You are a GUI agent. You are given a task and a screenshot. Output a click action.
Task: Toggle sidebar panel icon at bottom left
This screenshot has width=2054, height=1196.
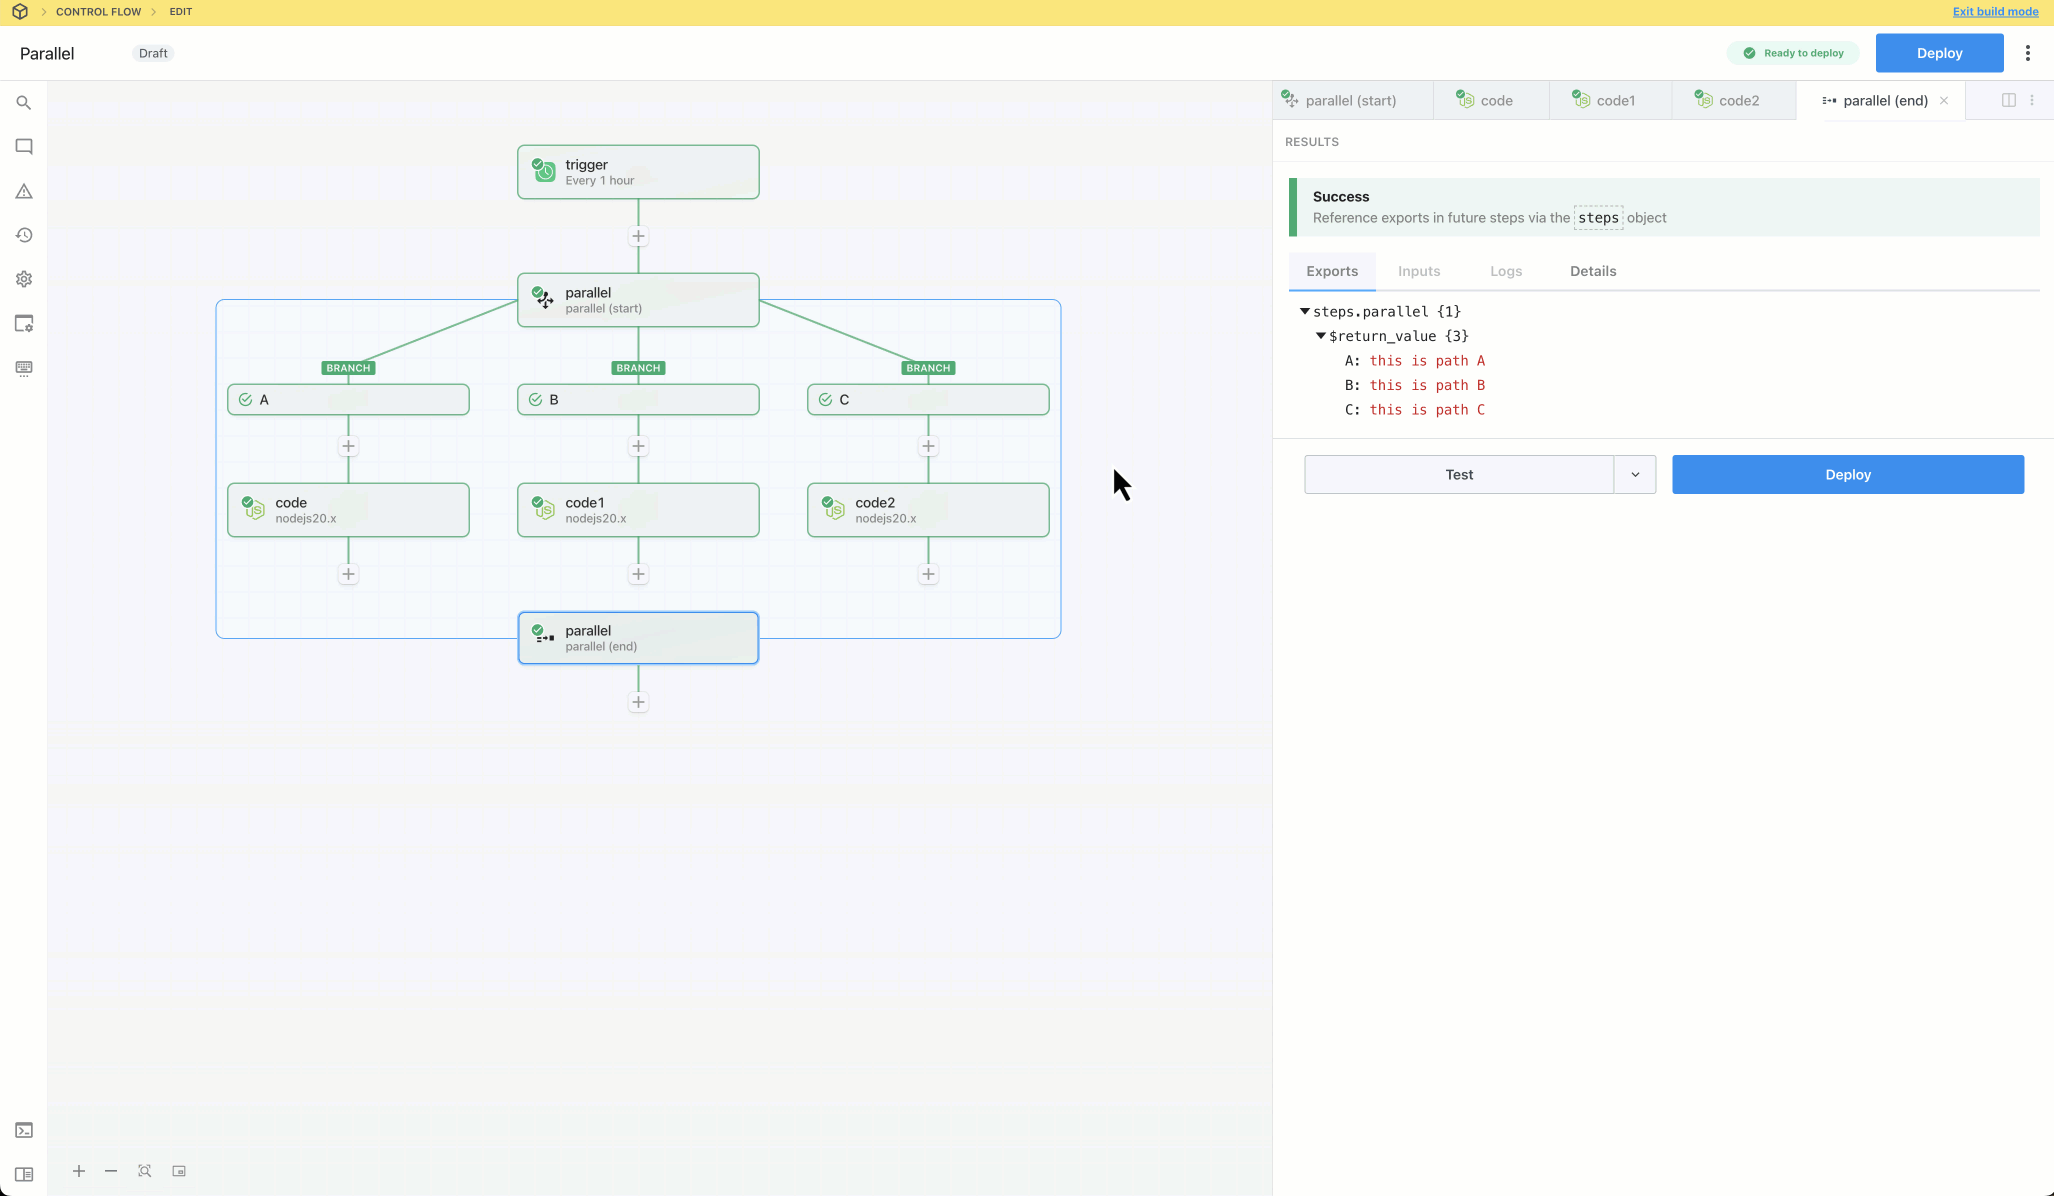[24, 1174]
